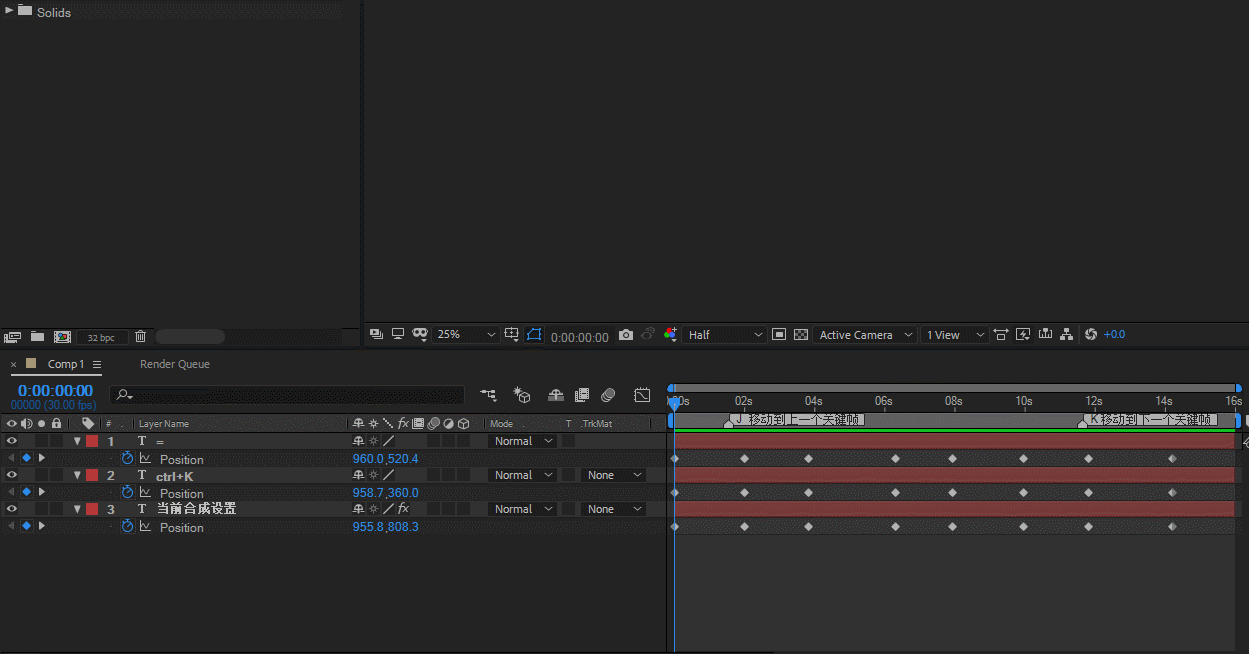1249x654 pixels.
Task: Open the Show Channel color management icon
Action: (x=670, y=334)
